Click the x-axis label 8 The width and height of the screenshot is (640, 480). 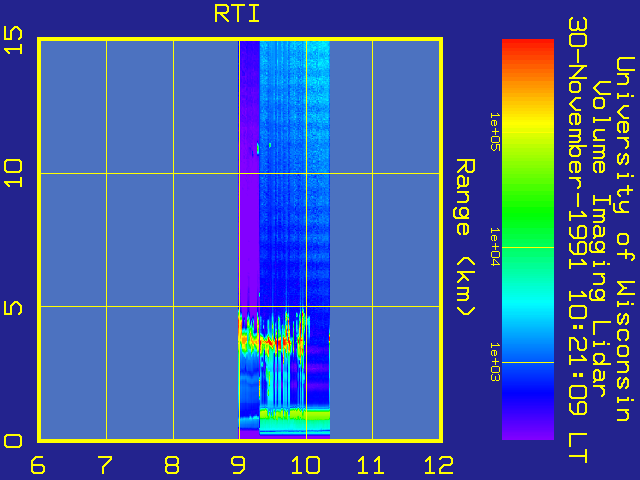pos(172,465)
